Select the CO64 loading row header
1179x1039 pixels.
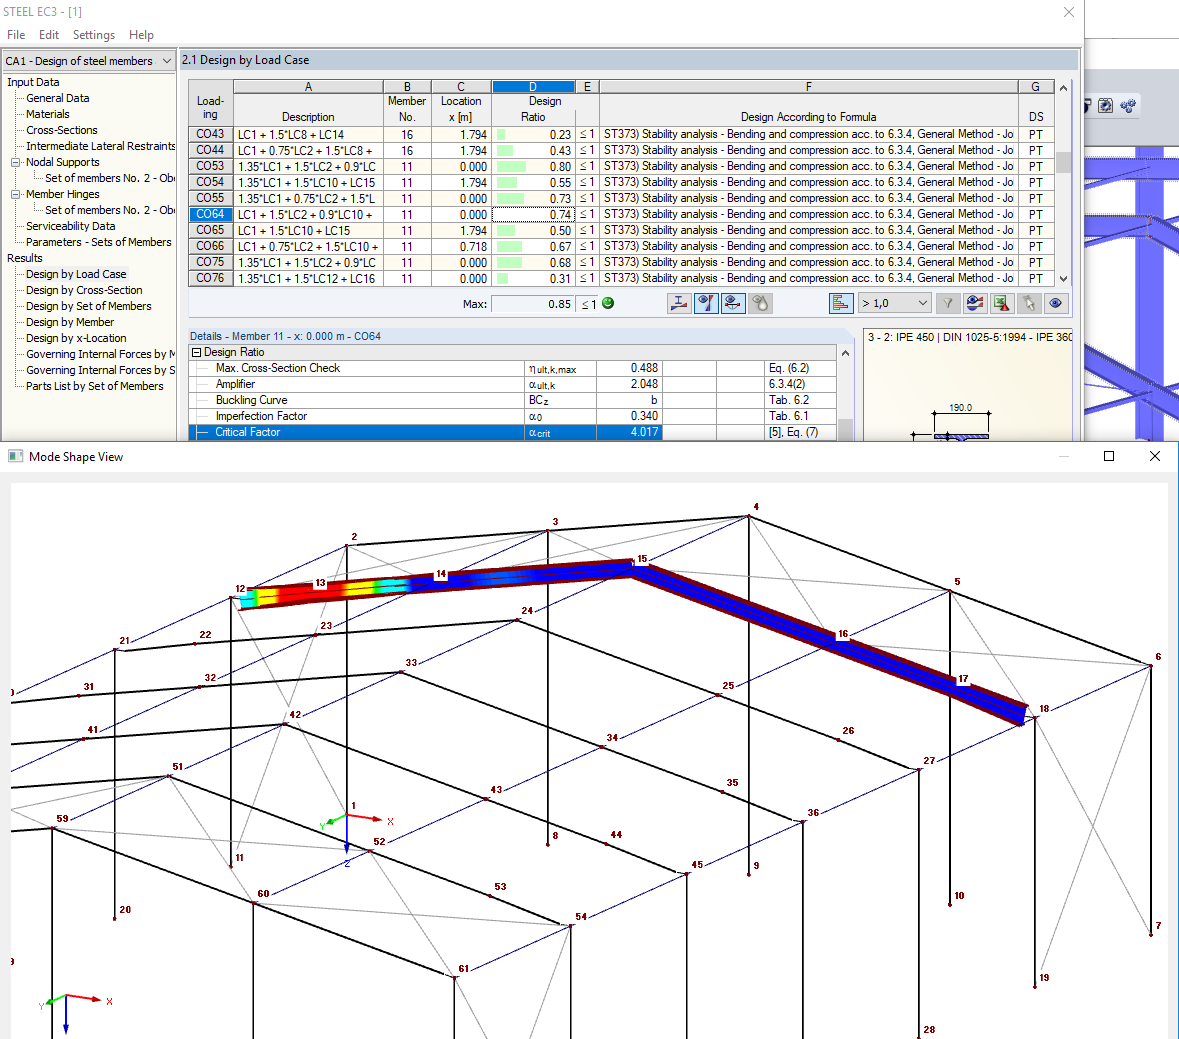pyautogui.click(x=211, y=214)
